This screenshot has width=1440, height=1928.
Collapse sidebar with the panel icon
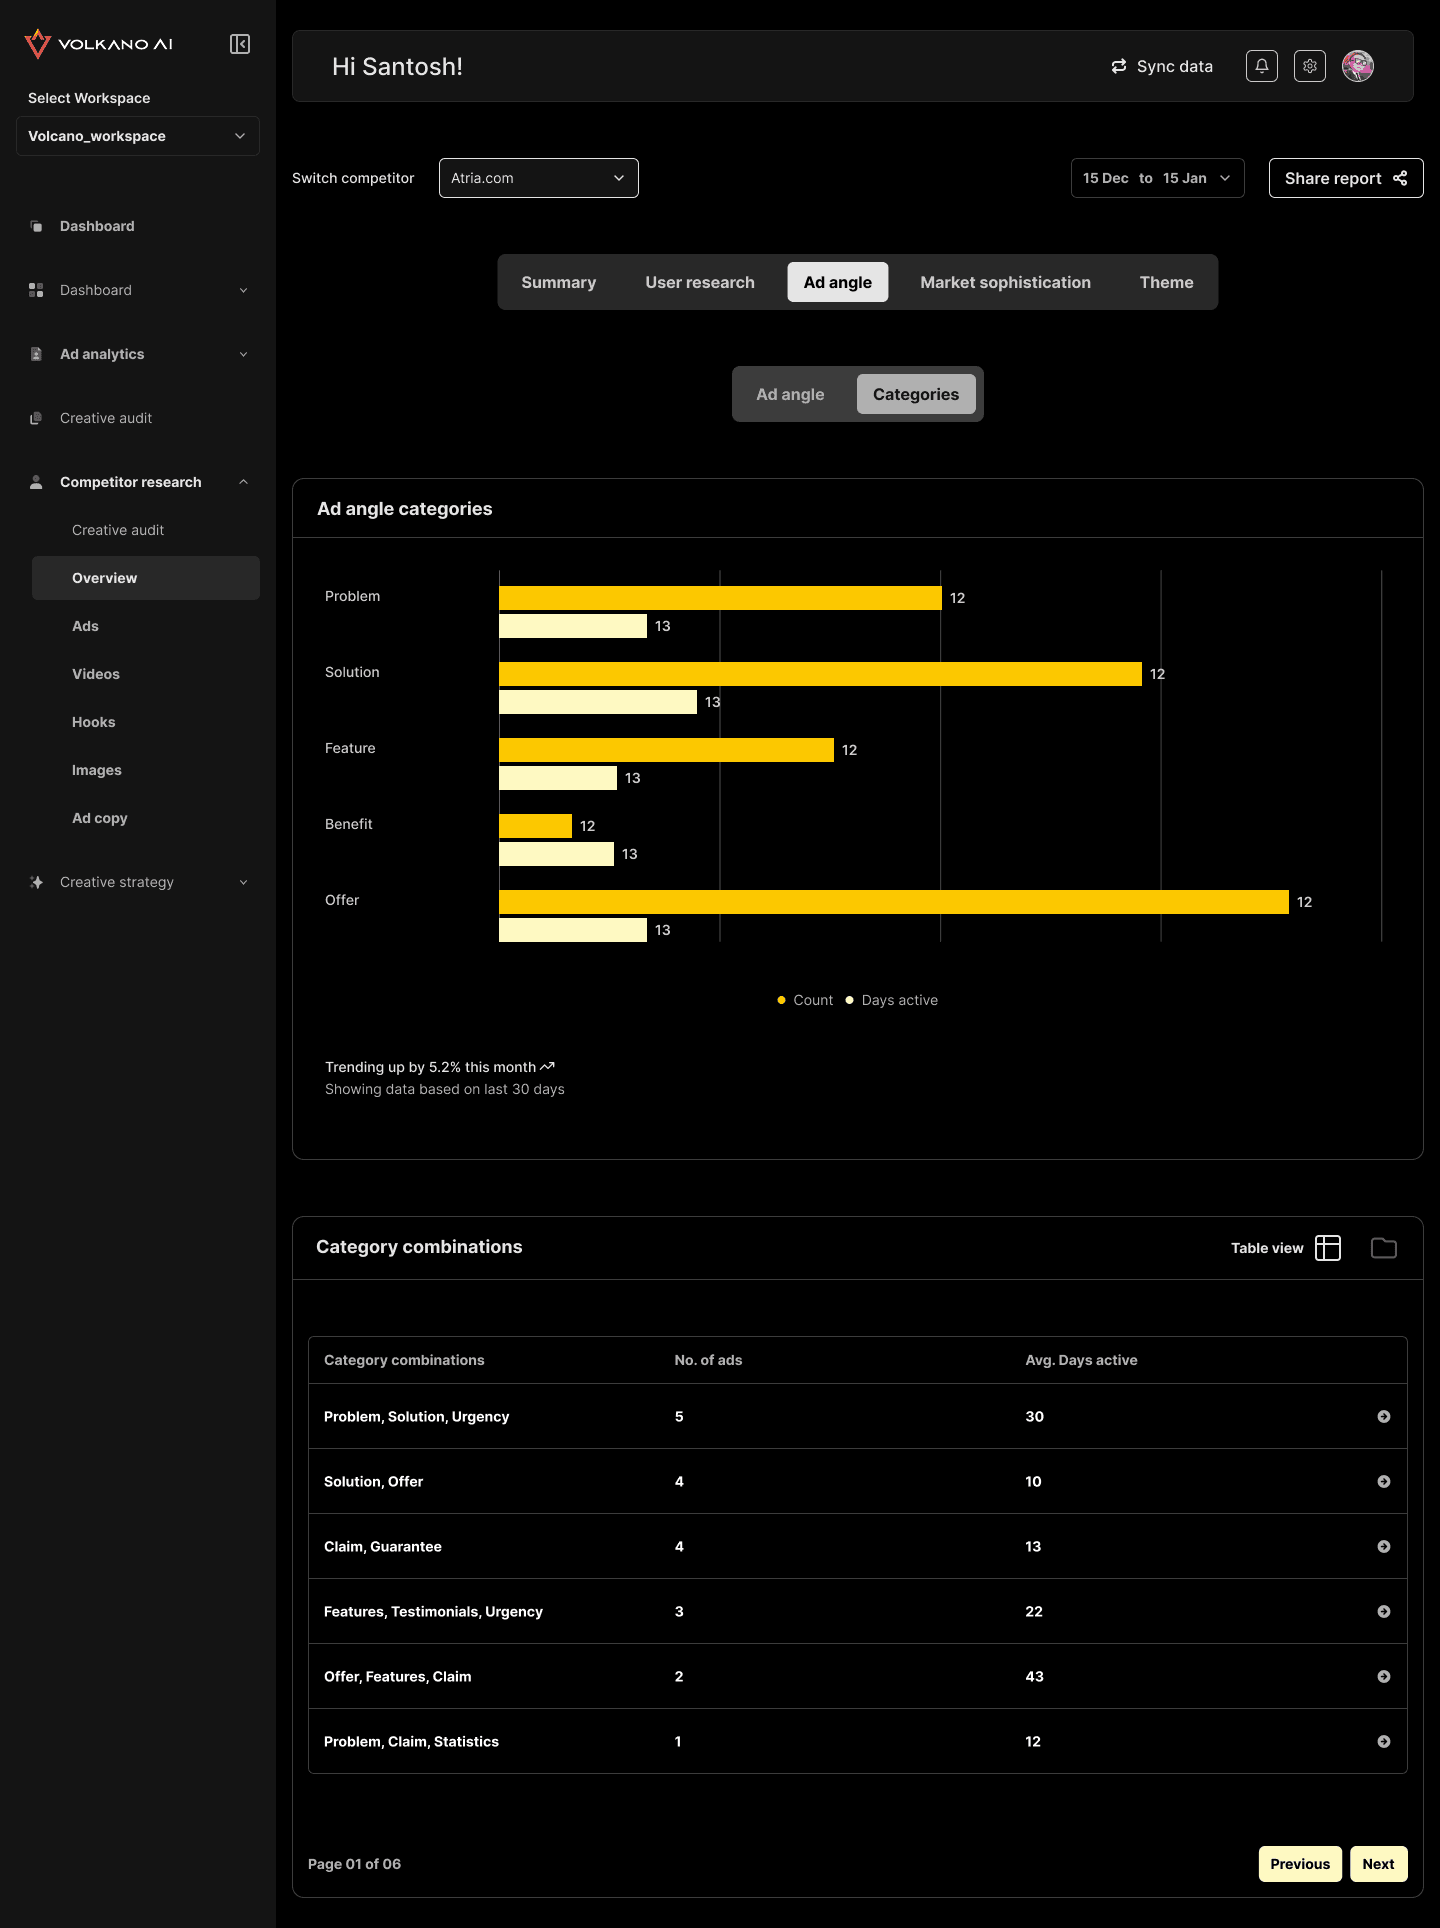click(x=240, y=44)
